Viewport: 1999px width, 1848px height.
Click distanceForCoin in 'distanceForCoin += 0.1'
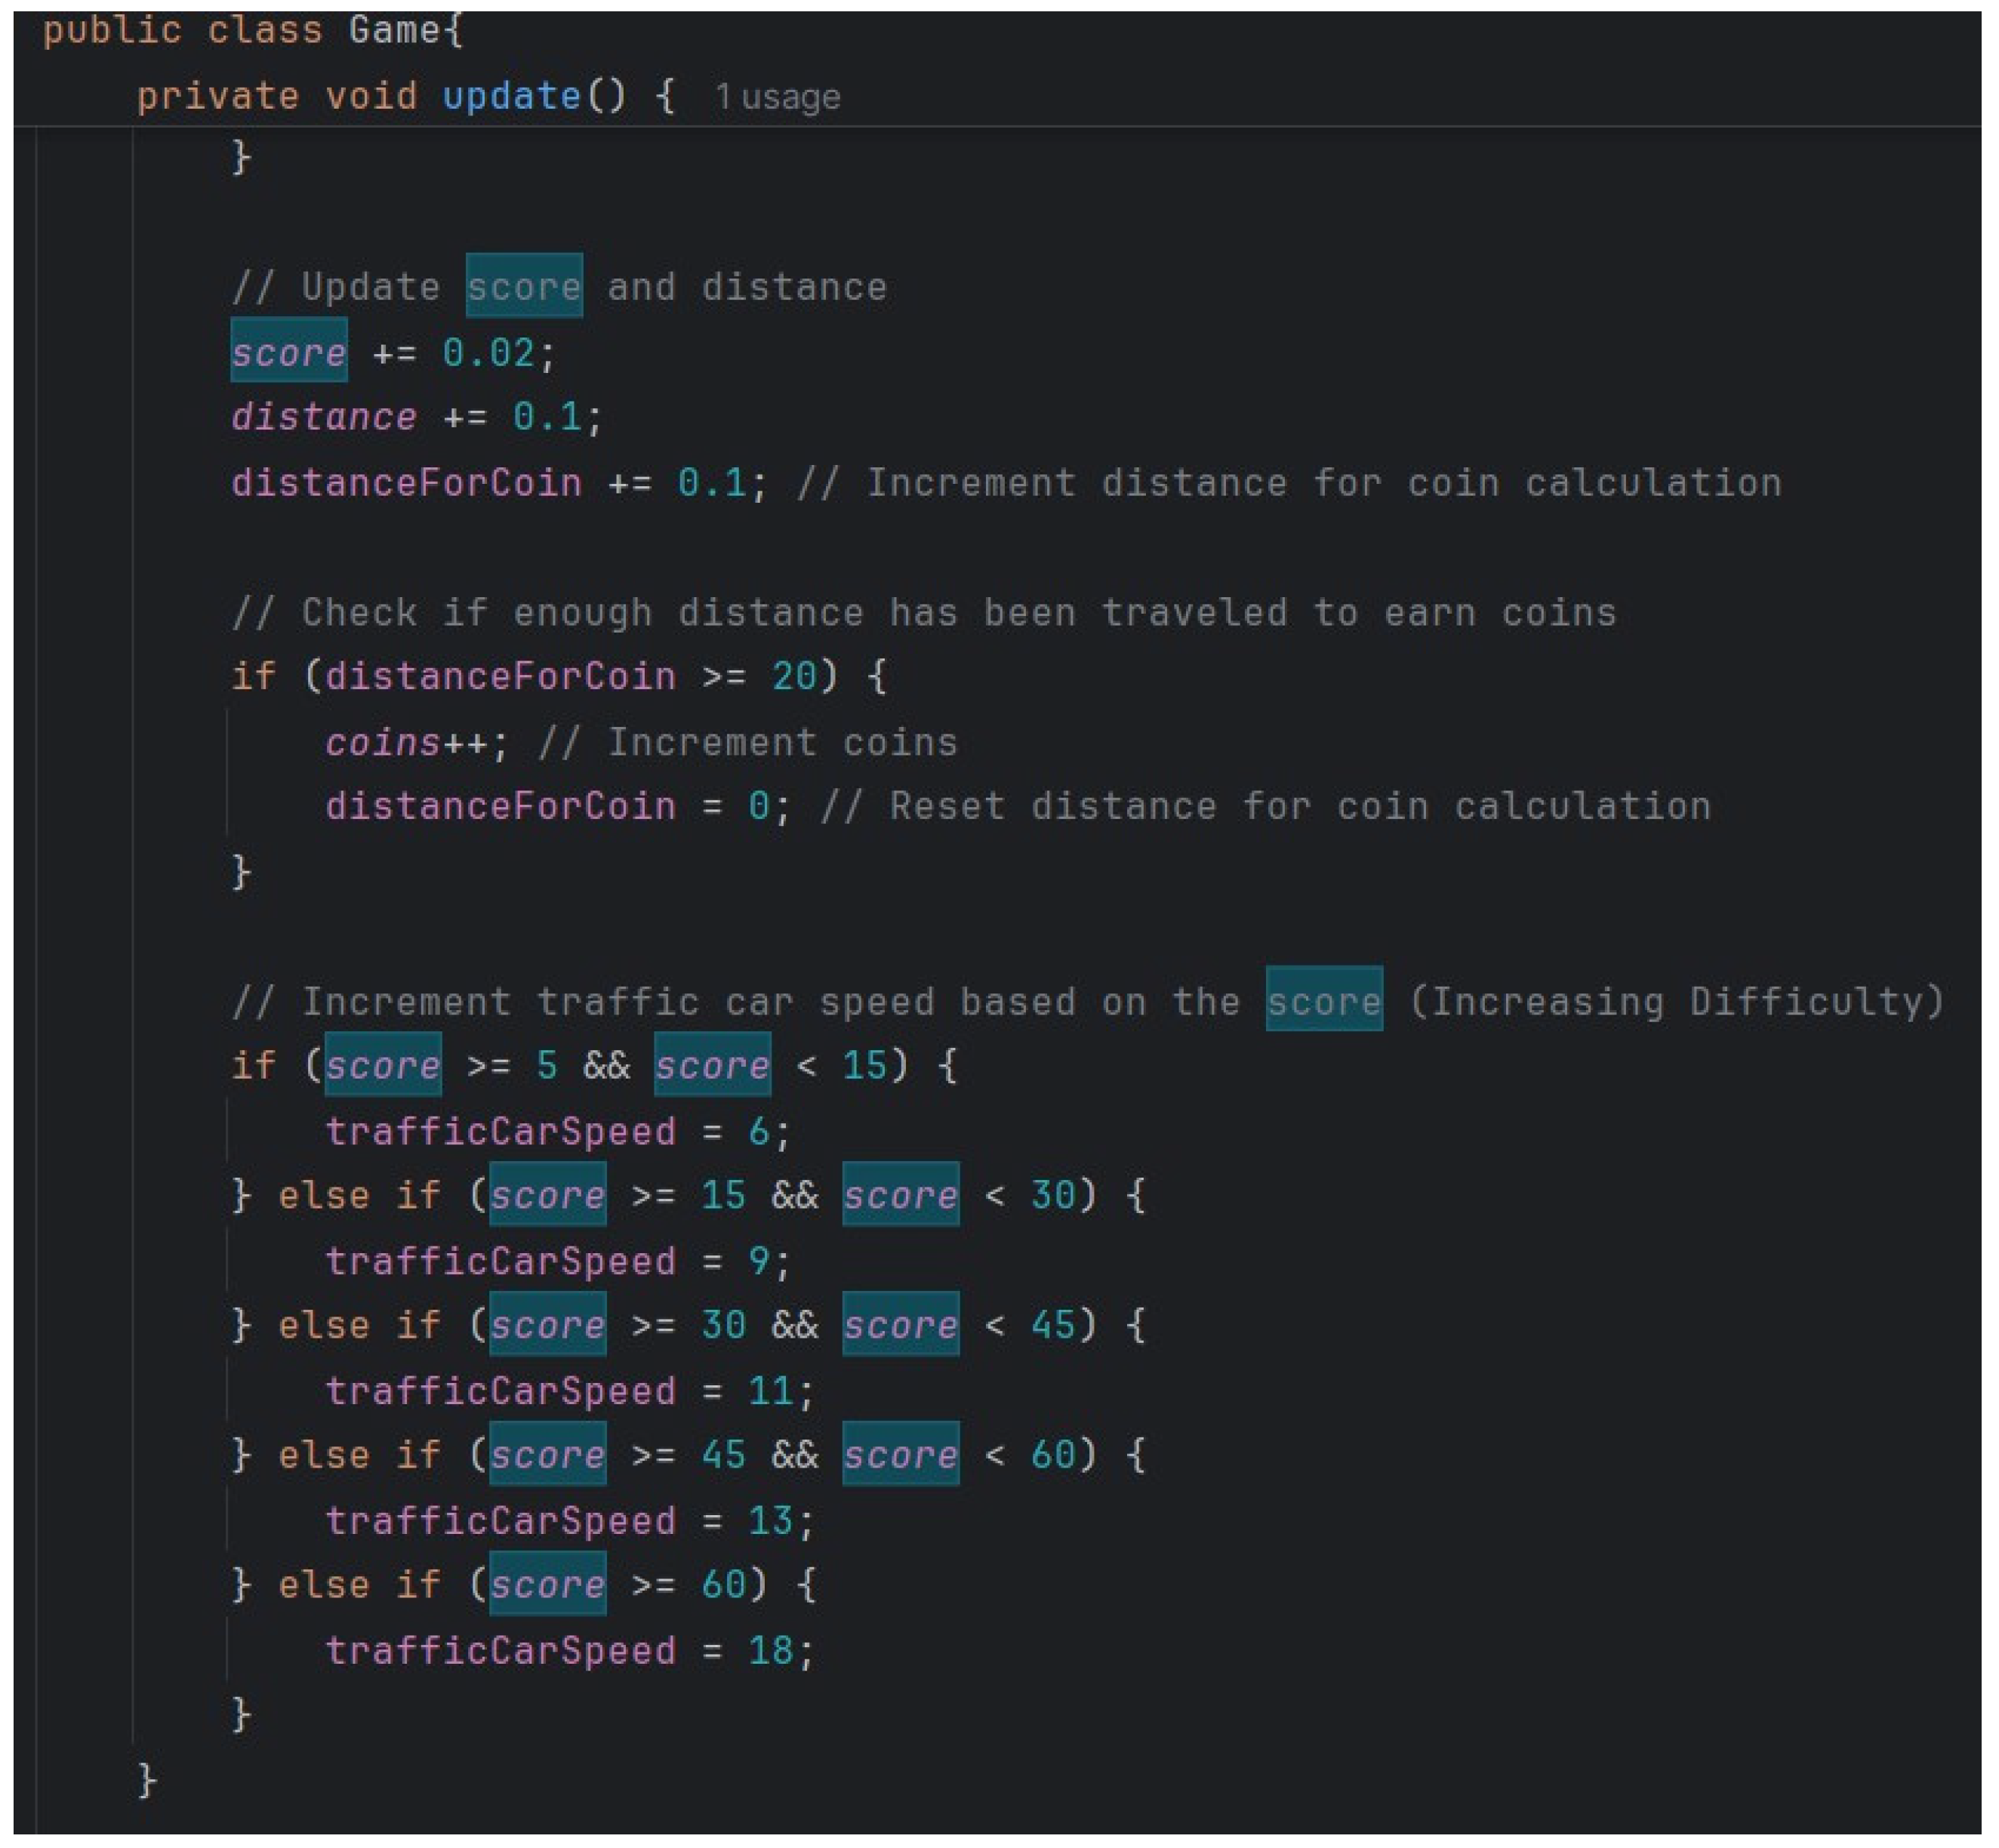point(406,483)
